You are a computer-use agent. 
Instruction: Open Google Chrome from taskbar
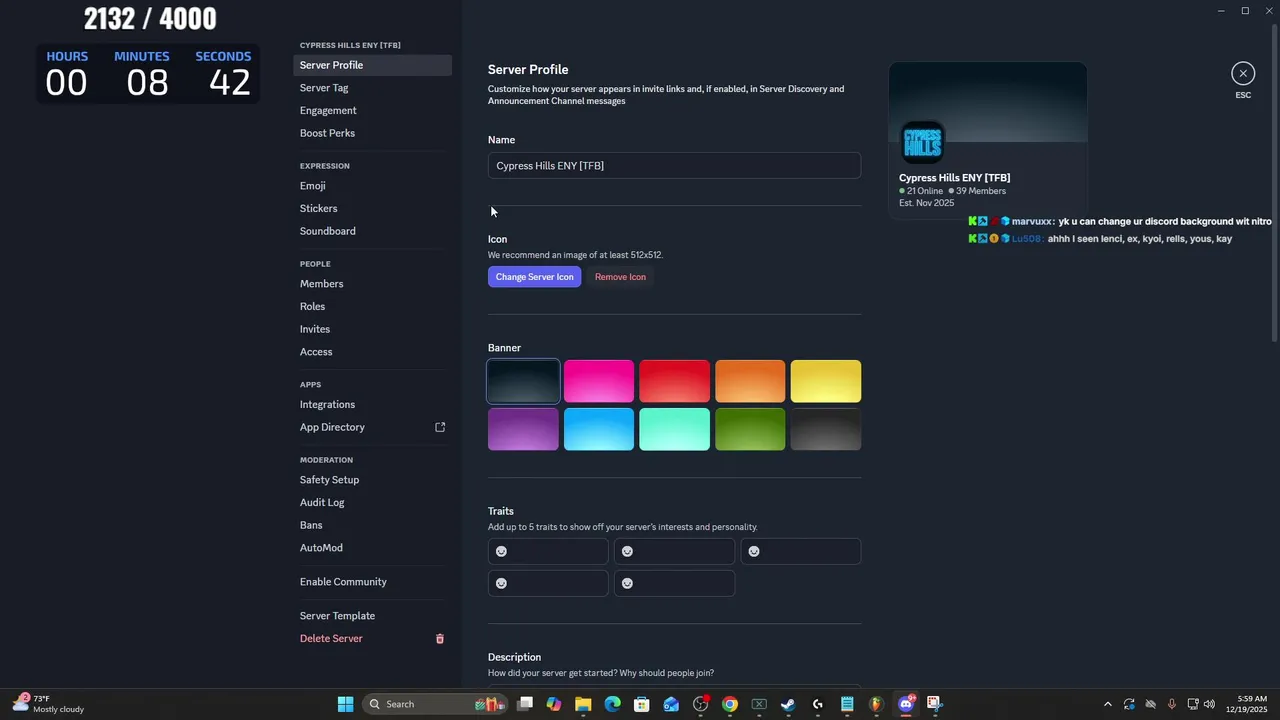[x=730, y=704]
